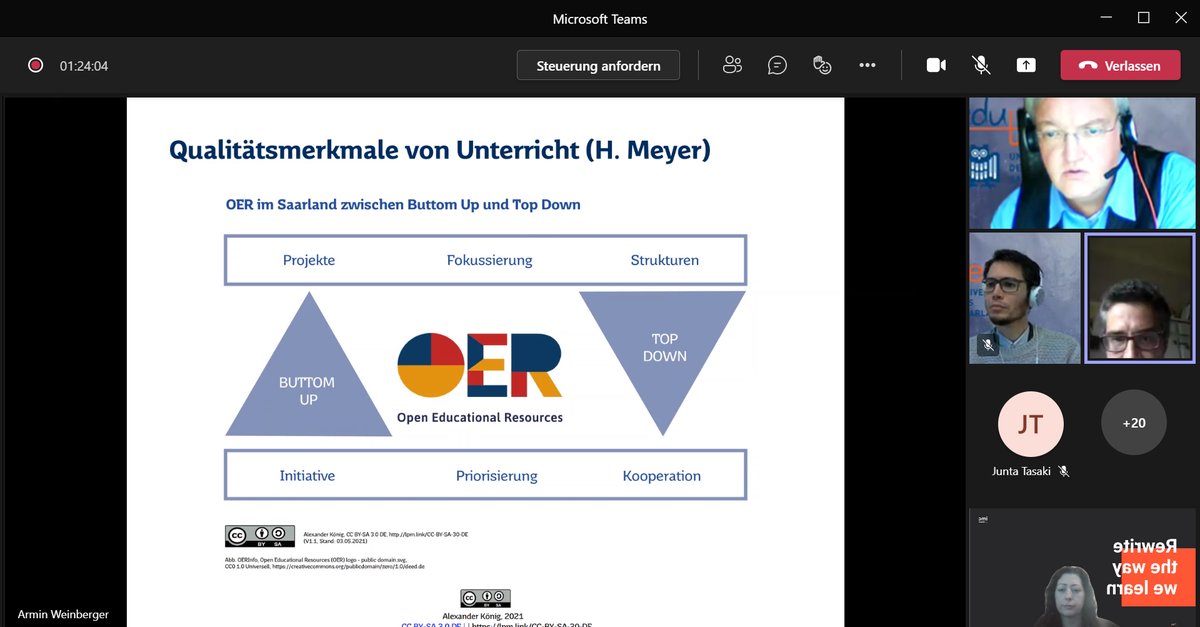Toggle the mute icon on the lower-left participant tile
The width and height of the screenshot is (1200, 627).
click(x=988, y=345)
